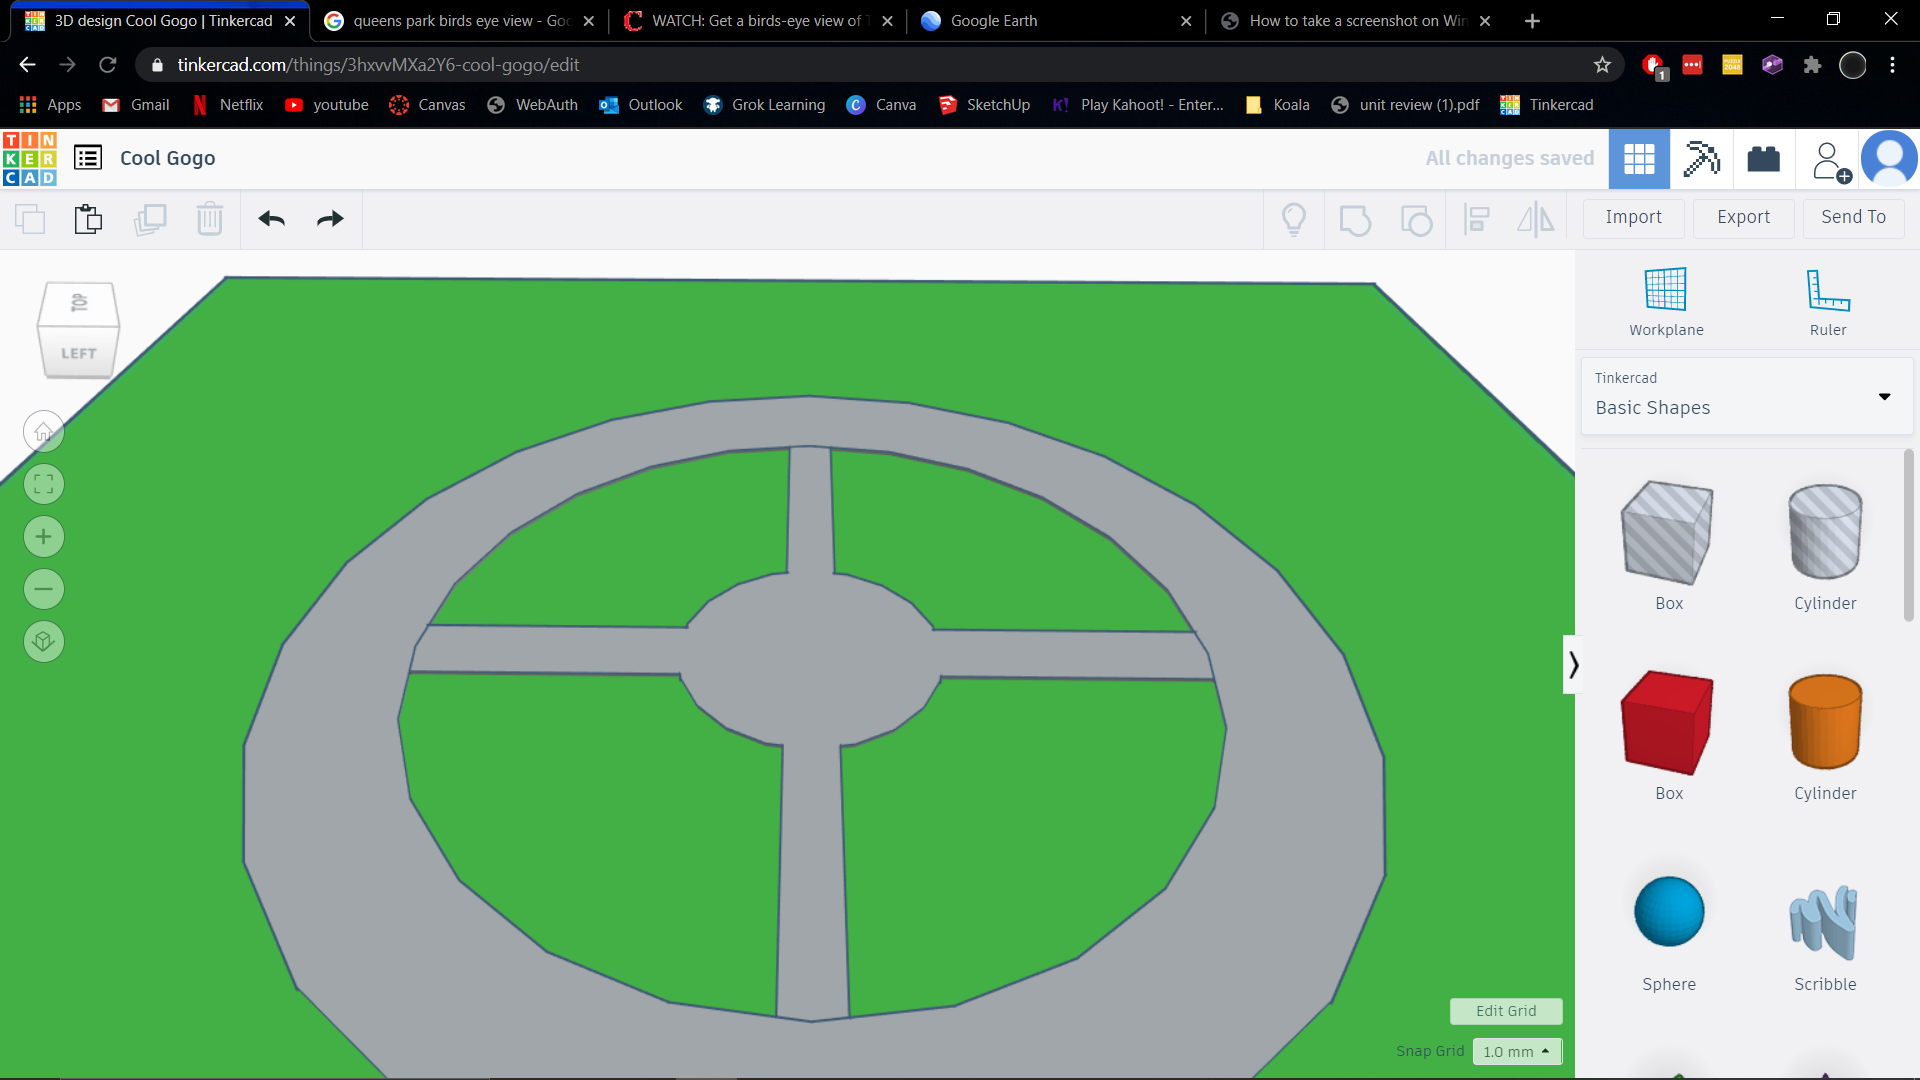
Task: Click the Mirror tool icon
Action: 1536,219
